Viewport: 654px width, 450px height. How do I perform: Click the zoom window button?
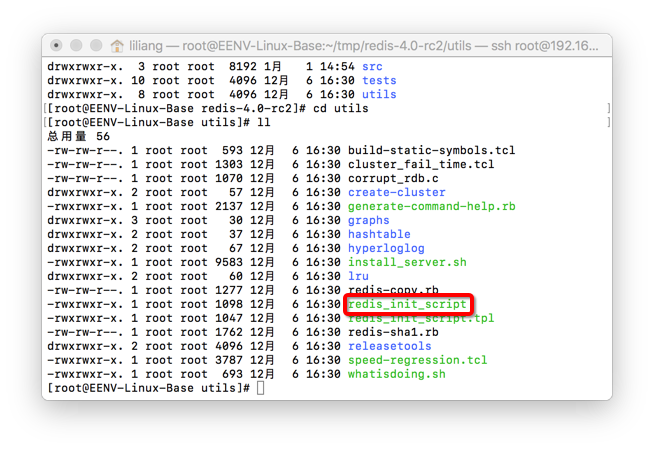pyautogui.click(x=96, y=45)
